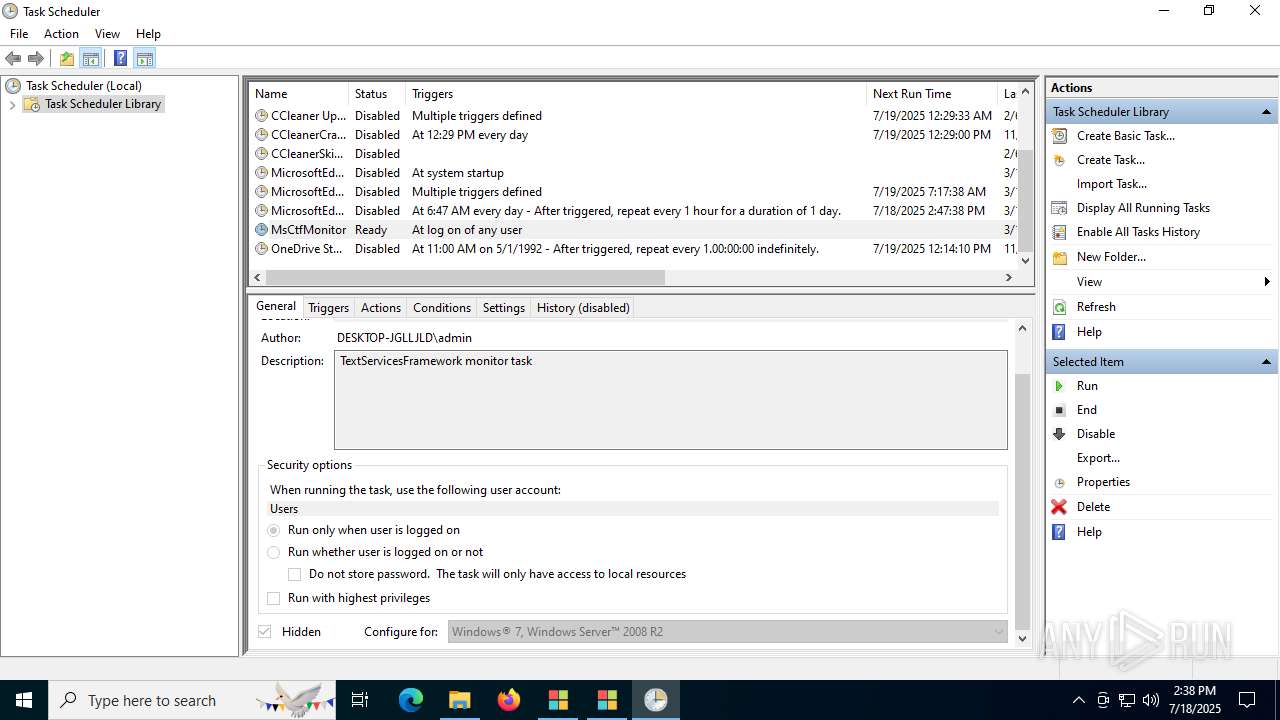
Task: Open the Help menu
Action: pyautogui.click(x=148, y=34)
